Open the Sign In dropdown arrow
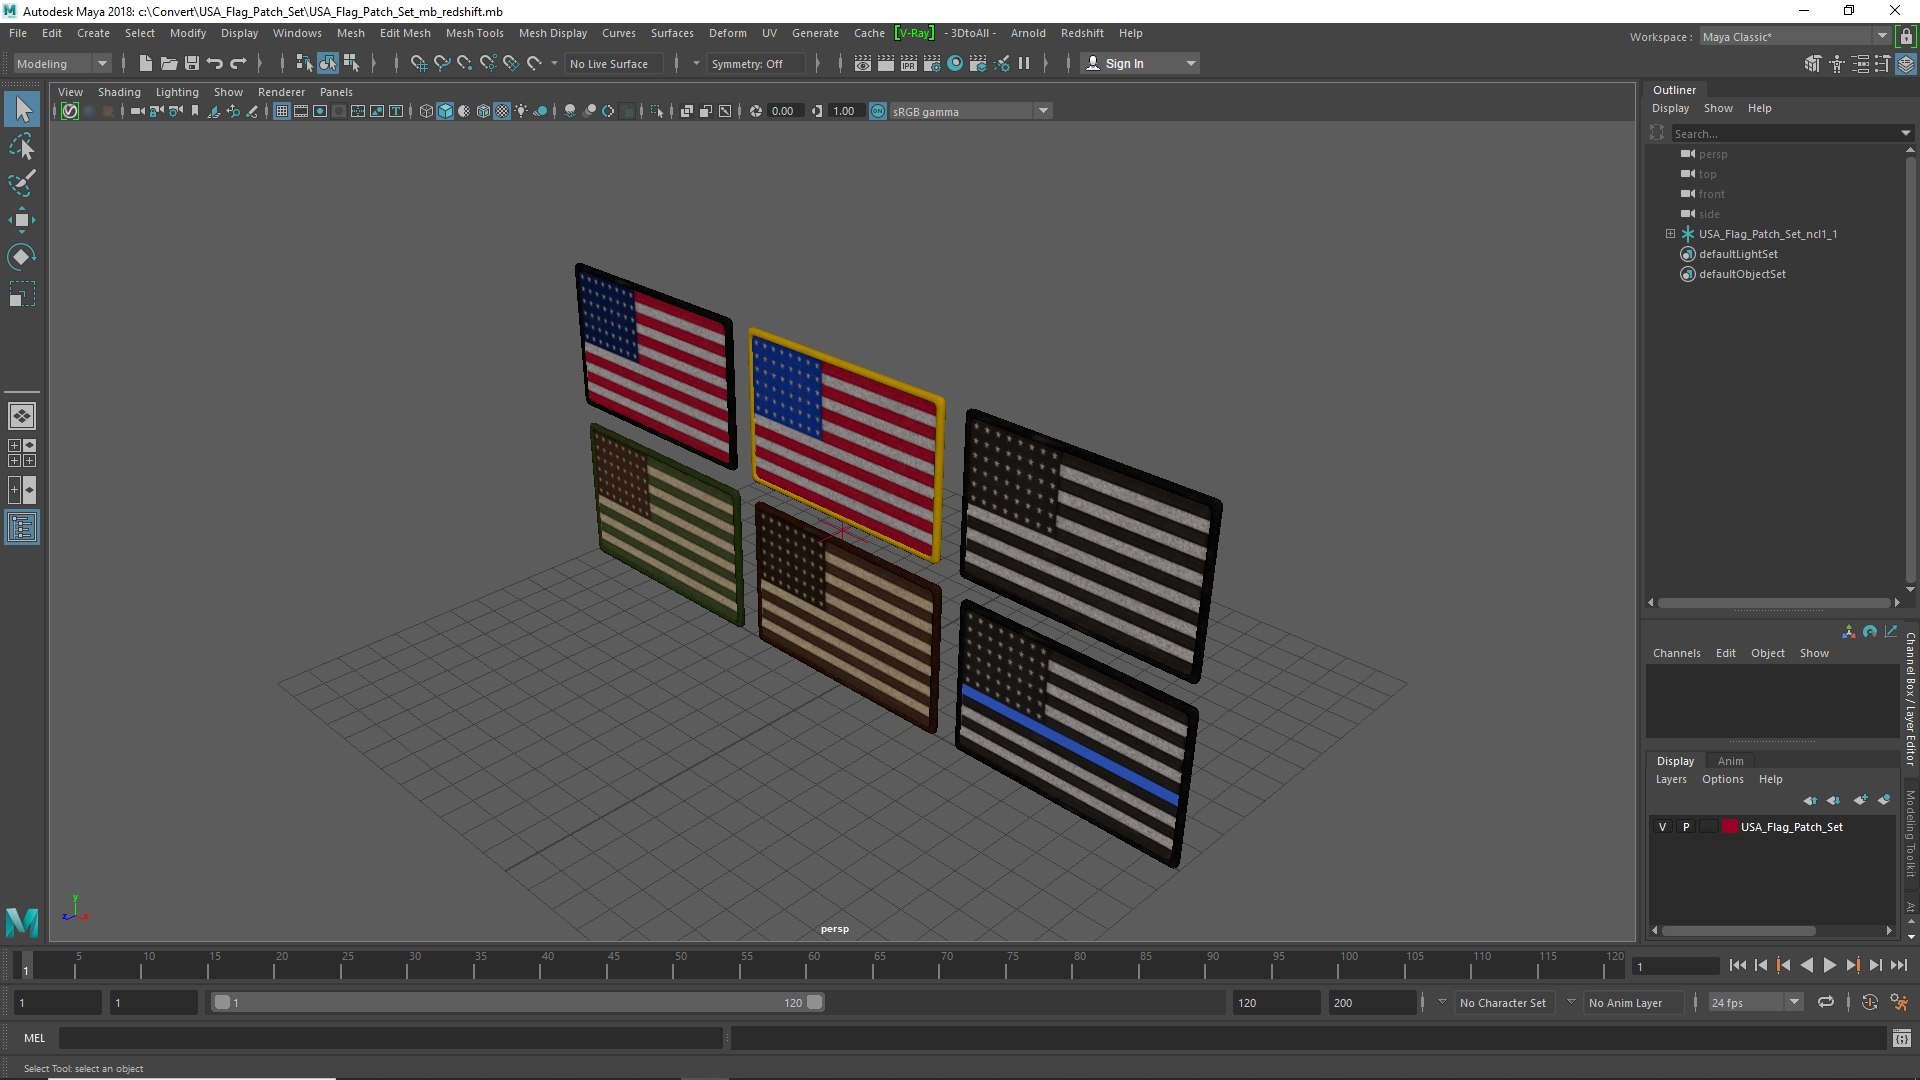Screen dimensions: 1920x1080 tap(1191, 63)
